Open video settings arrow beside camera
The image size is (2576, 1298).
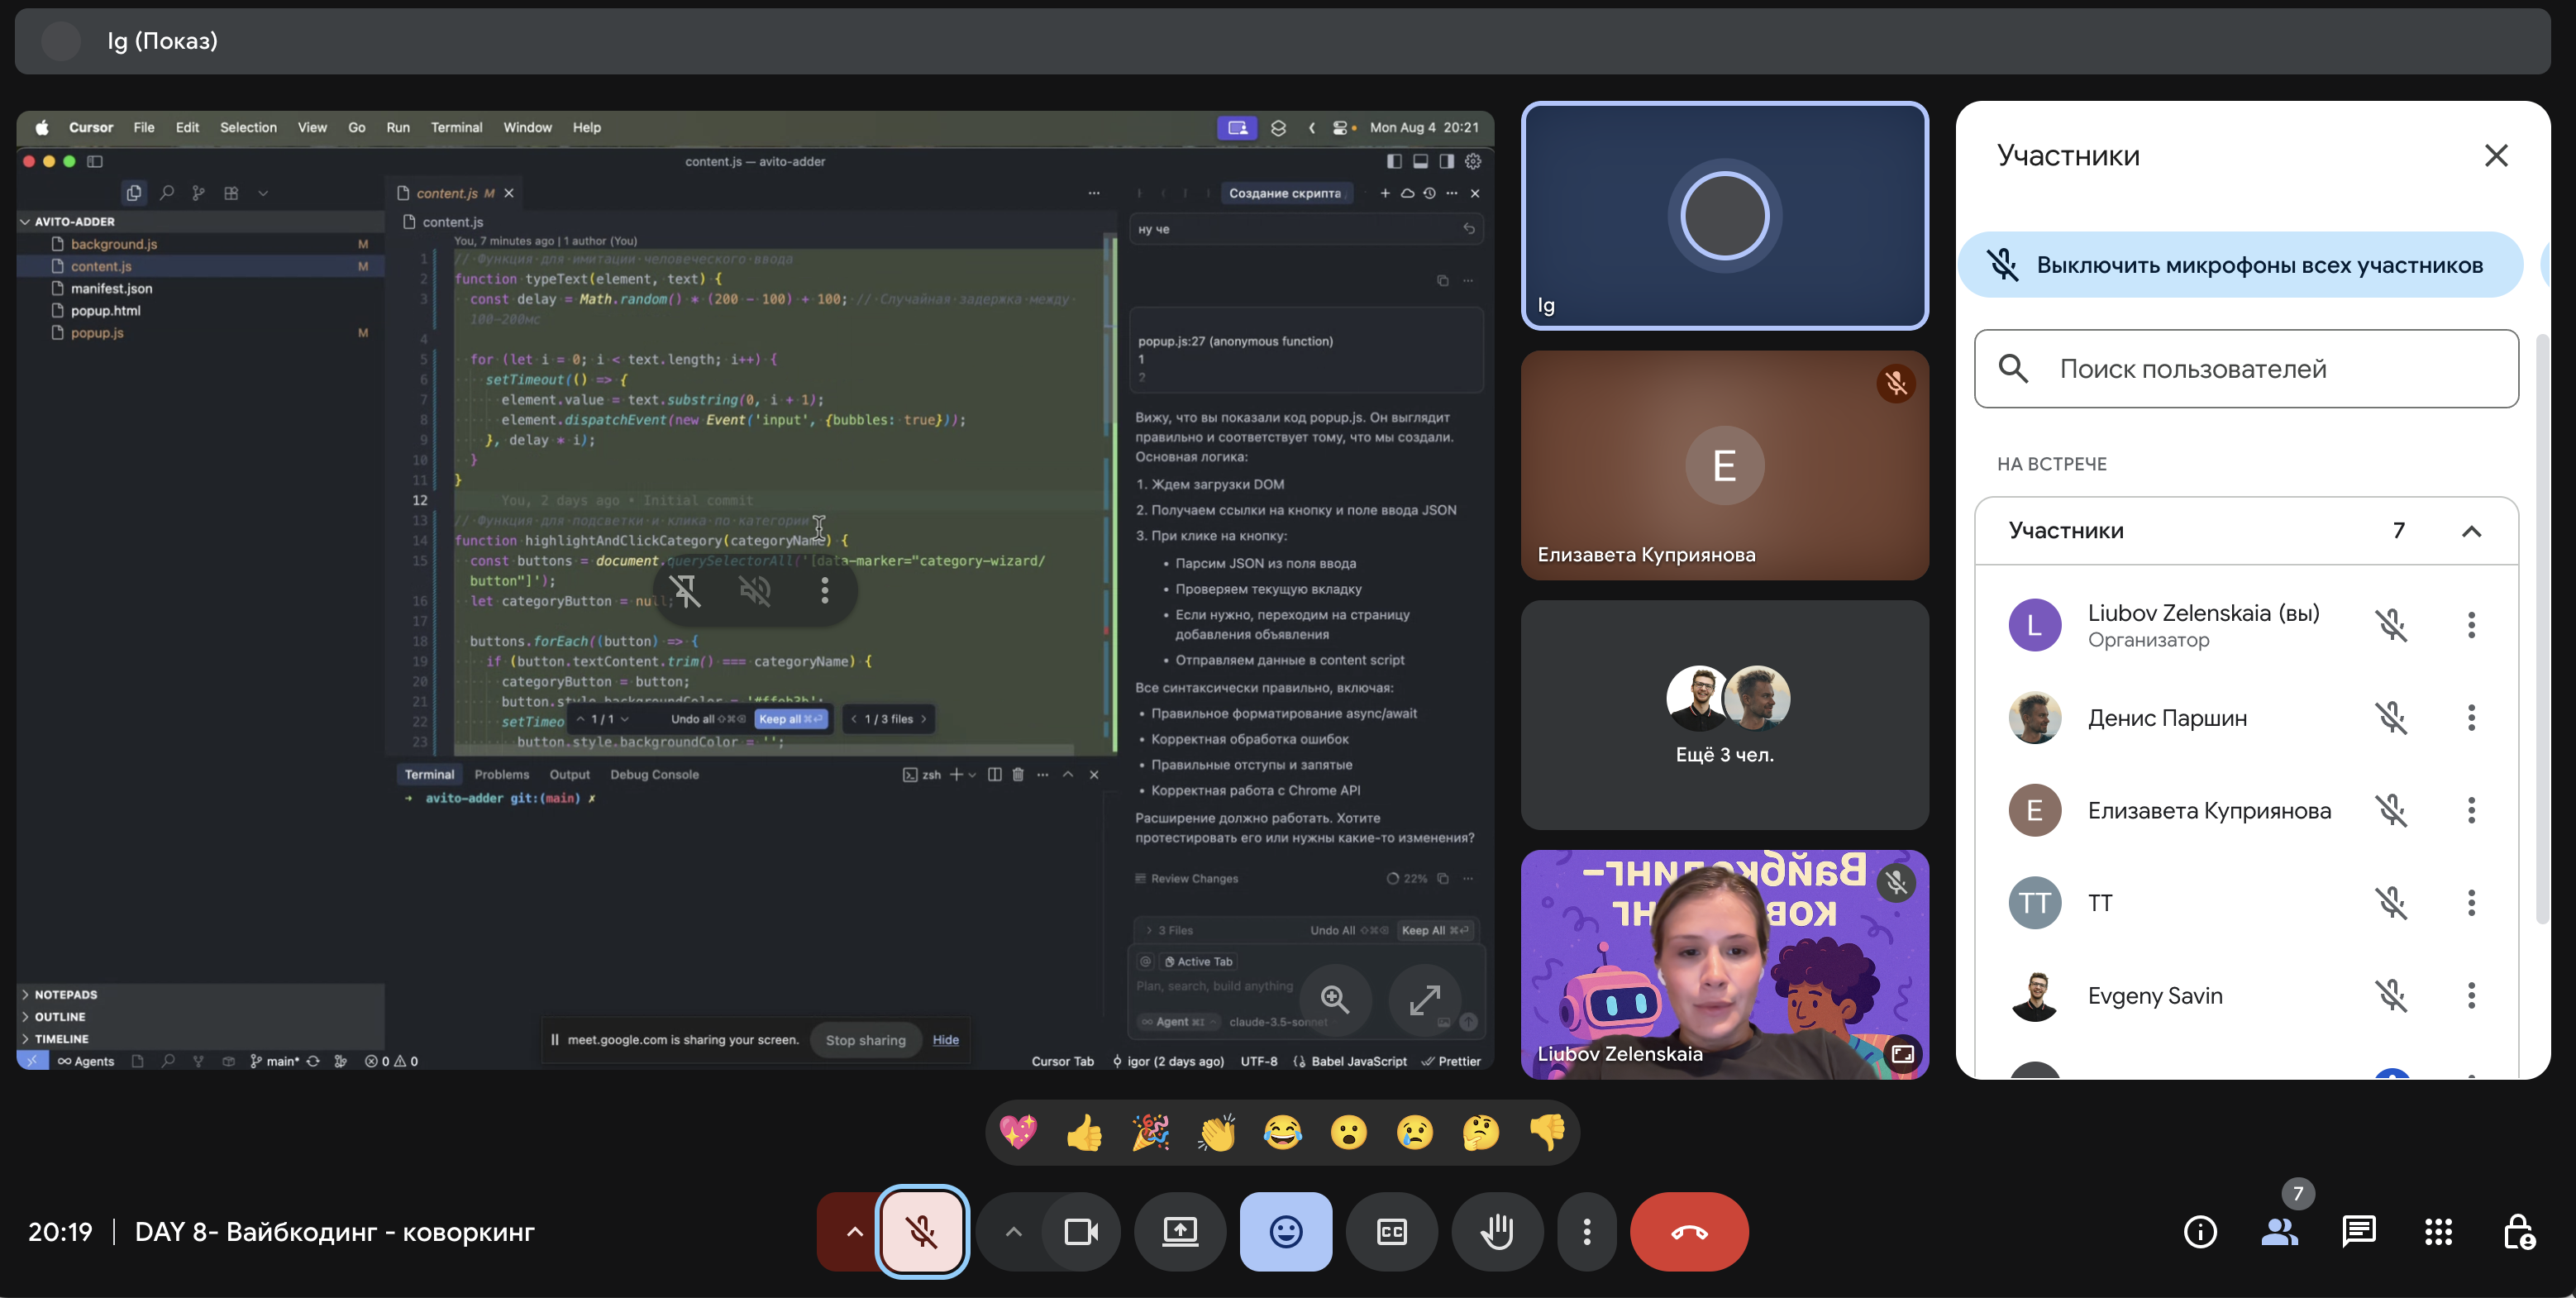pos(1013,1232)
